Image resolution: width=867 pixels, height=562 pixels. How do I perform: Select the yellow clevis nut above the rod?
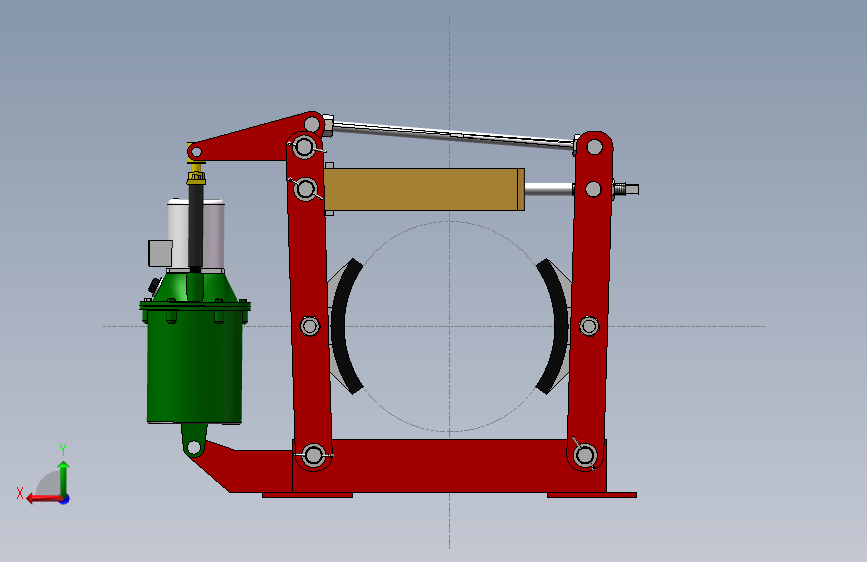coord(196,178)
